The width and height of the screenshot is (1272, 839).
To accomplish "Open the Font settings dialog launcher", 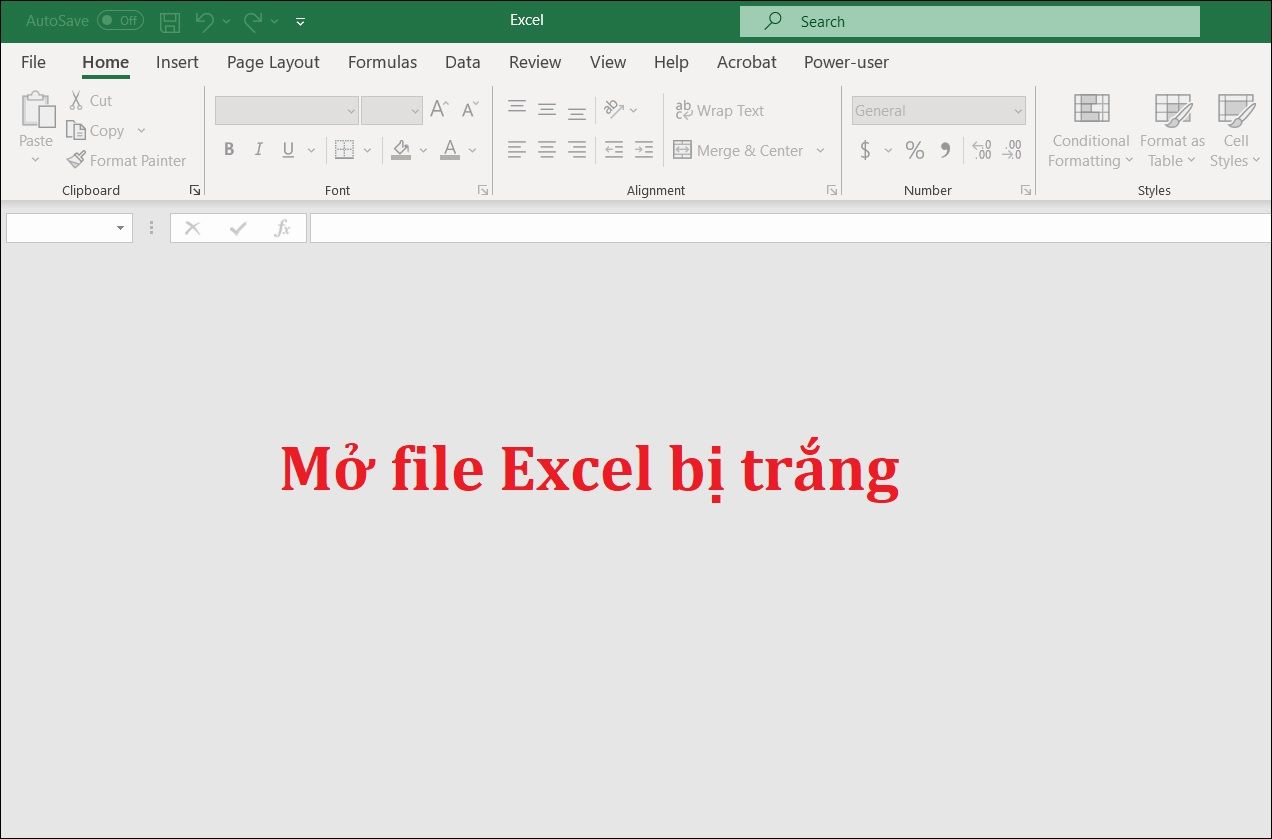I will coord(483,190).
